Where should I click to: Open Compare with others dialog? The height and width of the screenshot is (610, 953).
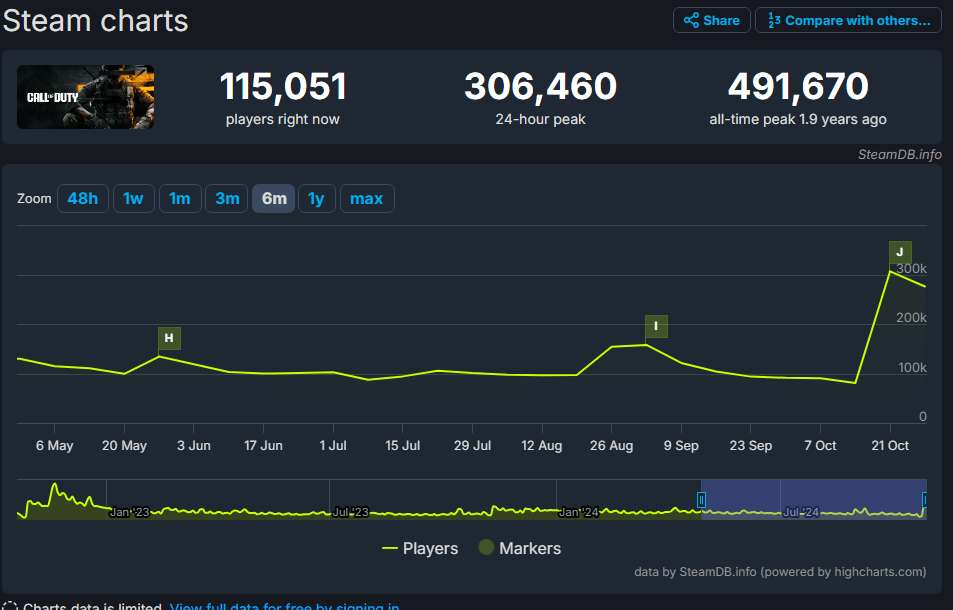coord(848,20)
